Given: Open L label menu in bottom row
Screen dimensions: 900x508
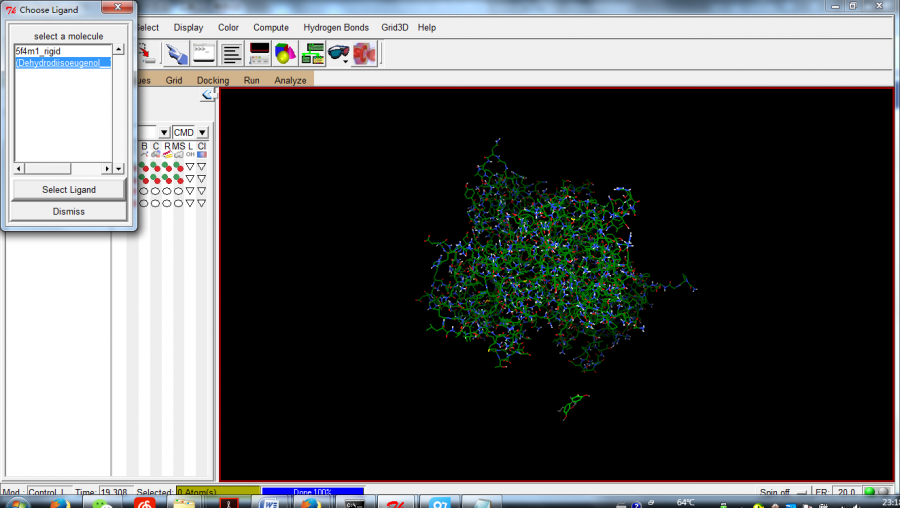Looking at the screenshot, I should (190, 203).
